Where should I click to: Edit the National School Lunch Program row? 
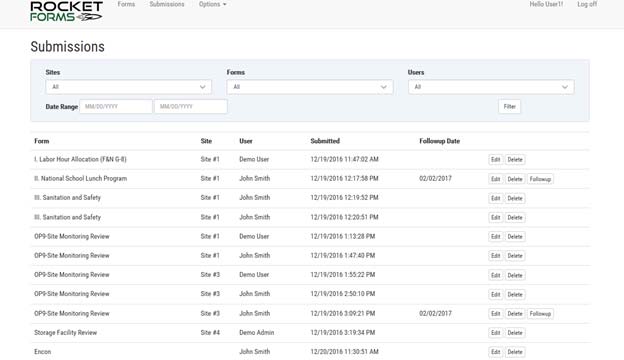pyautogui.click(x=495, y=179)
